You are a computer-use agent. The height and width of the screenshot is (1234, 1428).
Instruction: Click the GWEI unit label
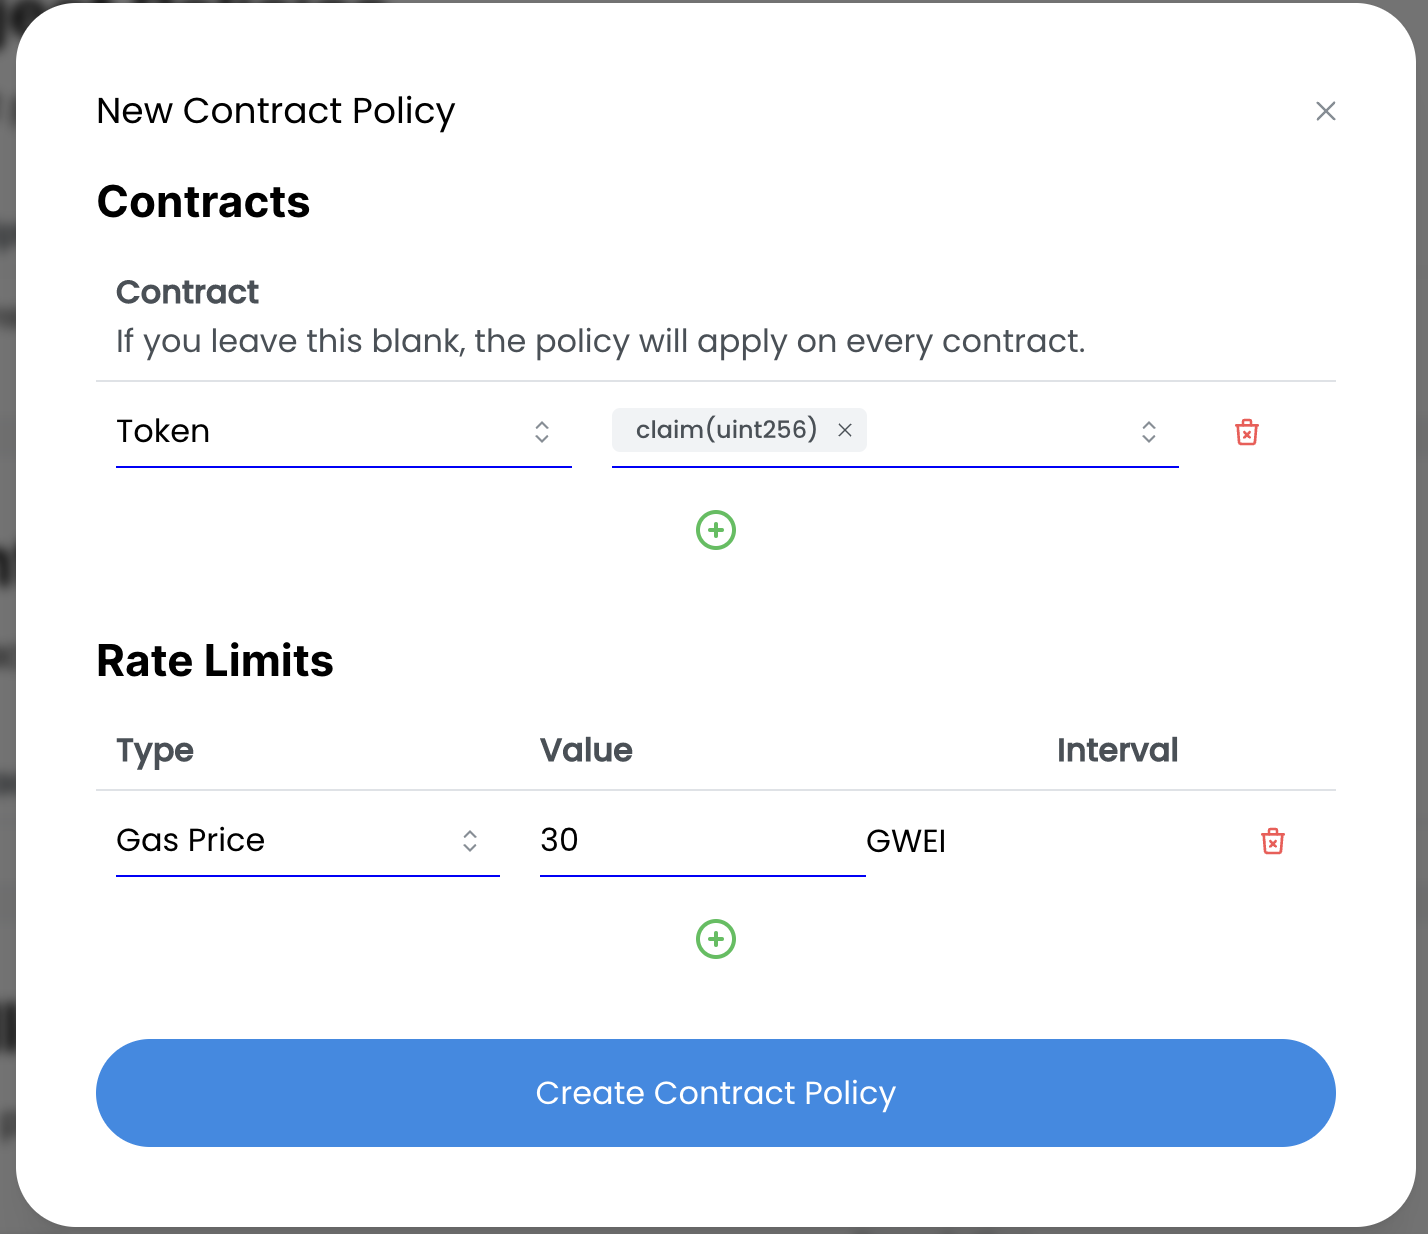906,842
